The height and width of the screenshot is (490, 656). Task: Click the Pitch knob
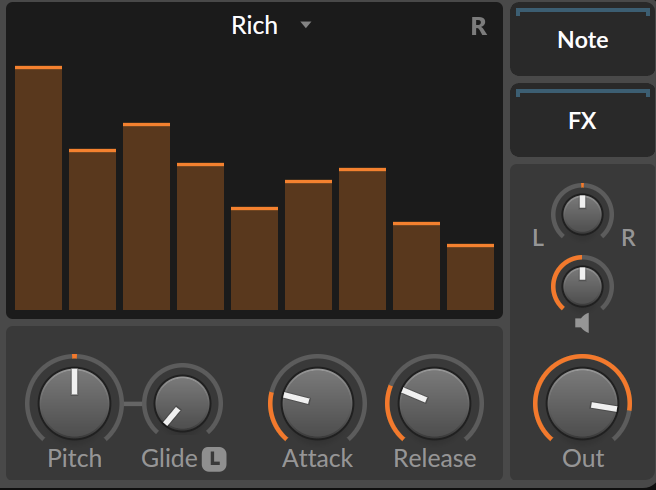click(x=74, y=403)
